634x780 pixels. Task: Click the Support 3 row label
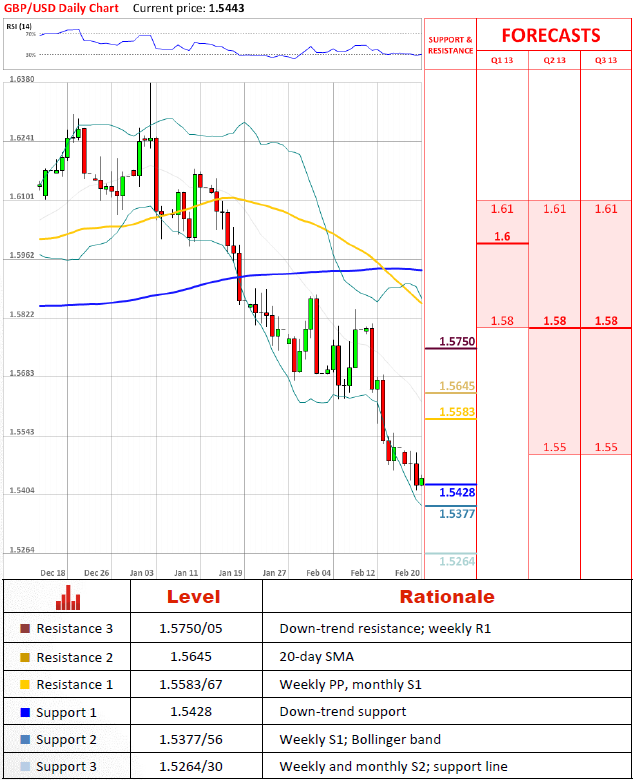coord(66,767)
